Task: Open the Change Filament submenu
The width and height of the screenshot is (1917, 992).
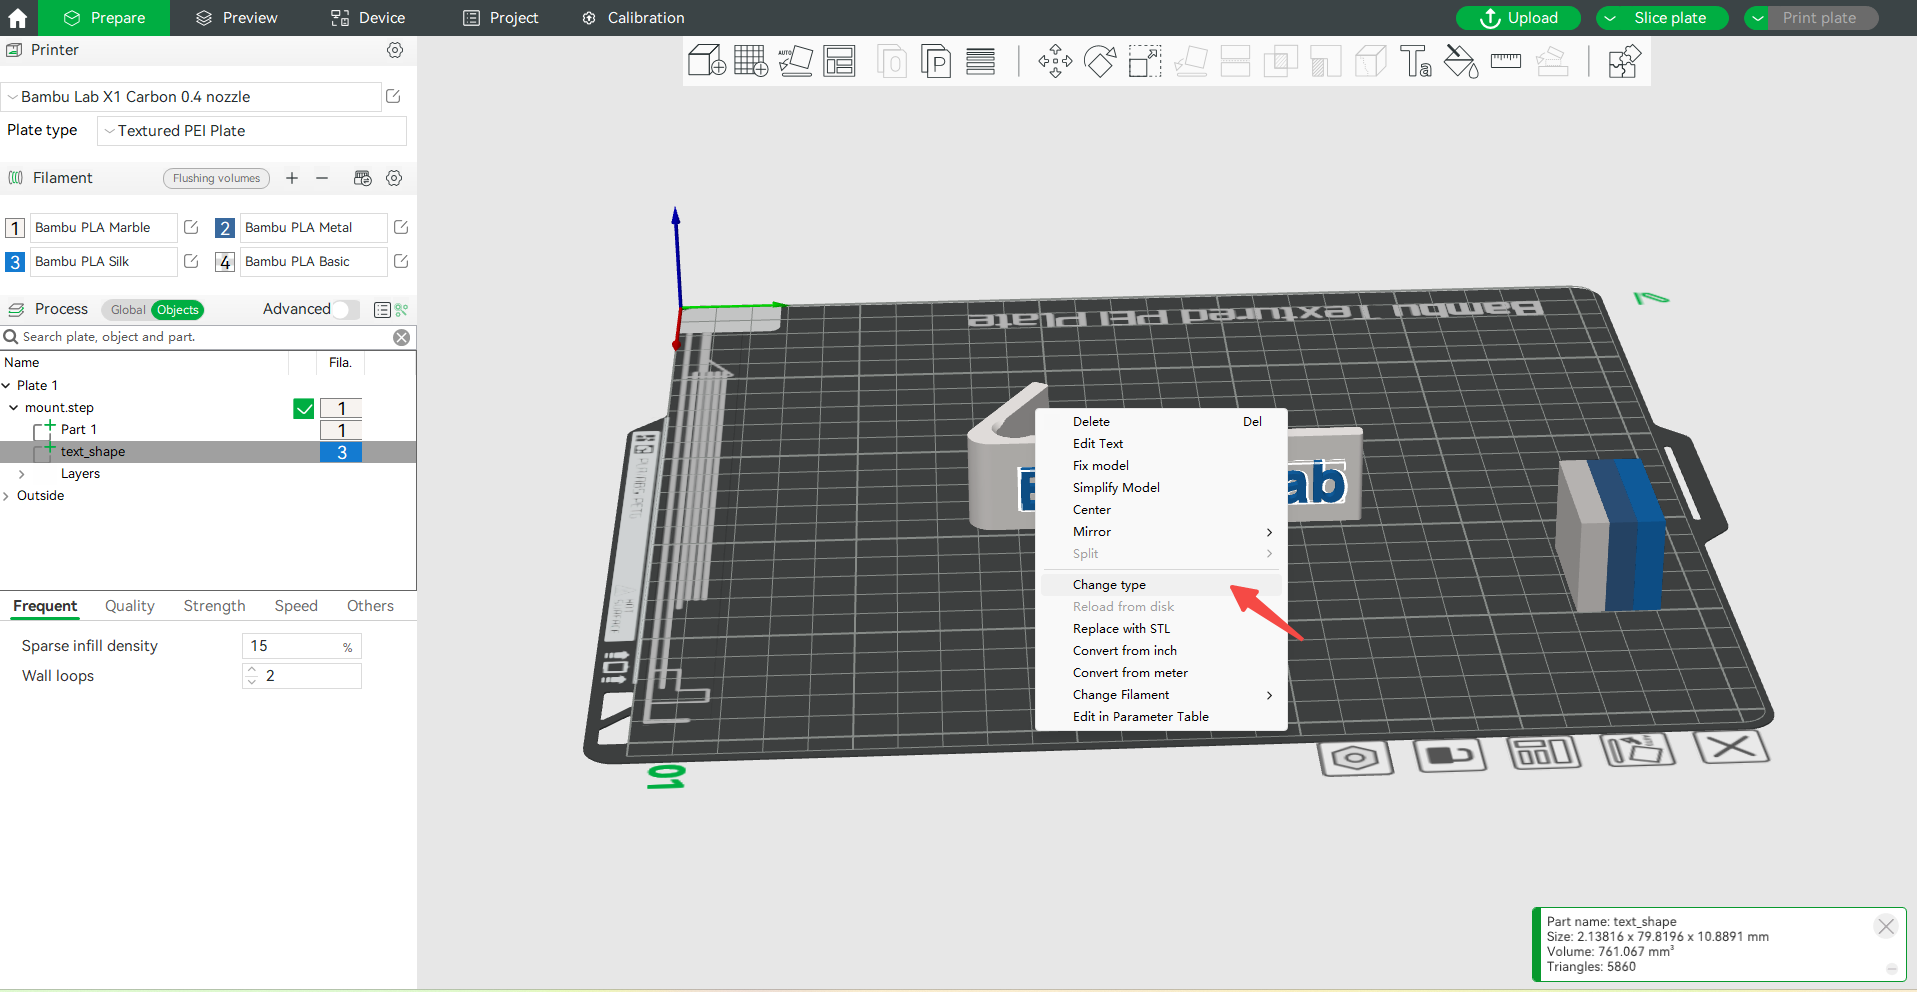Action: tap(1161, 695)
